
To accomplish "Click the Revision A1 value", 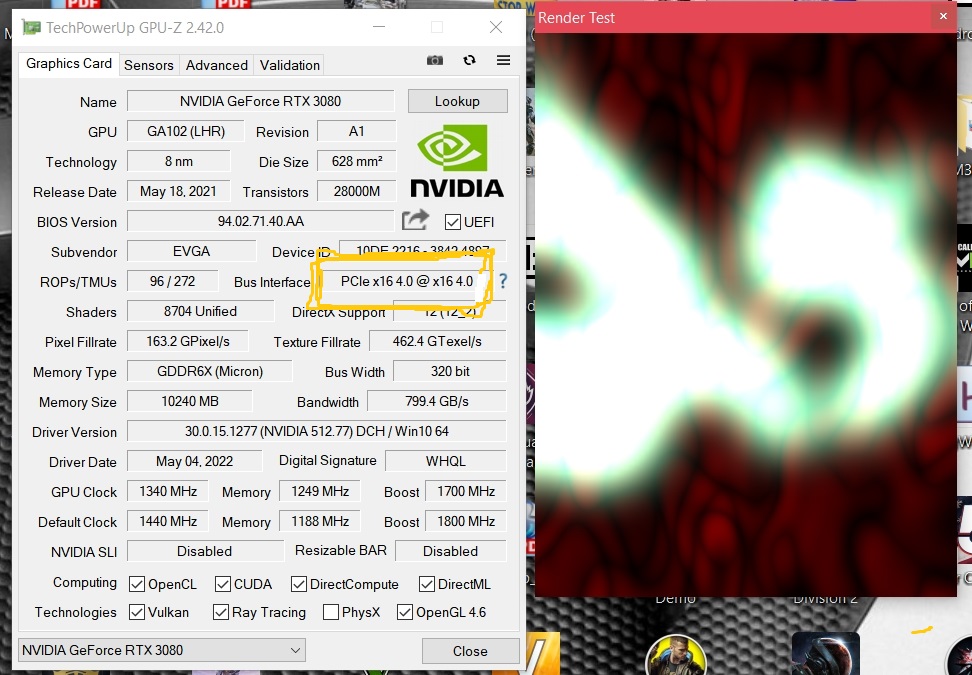I will (x=356, y=131).
